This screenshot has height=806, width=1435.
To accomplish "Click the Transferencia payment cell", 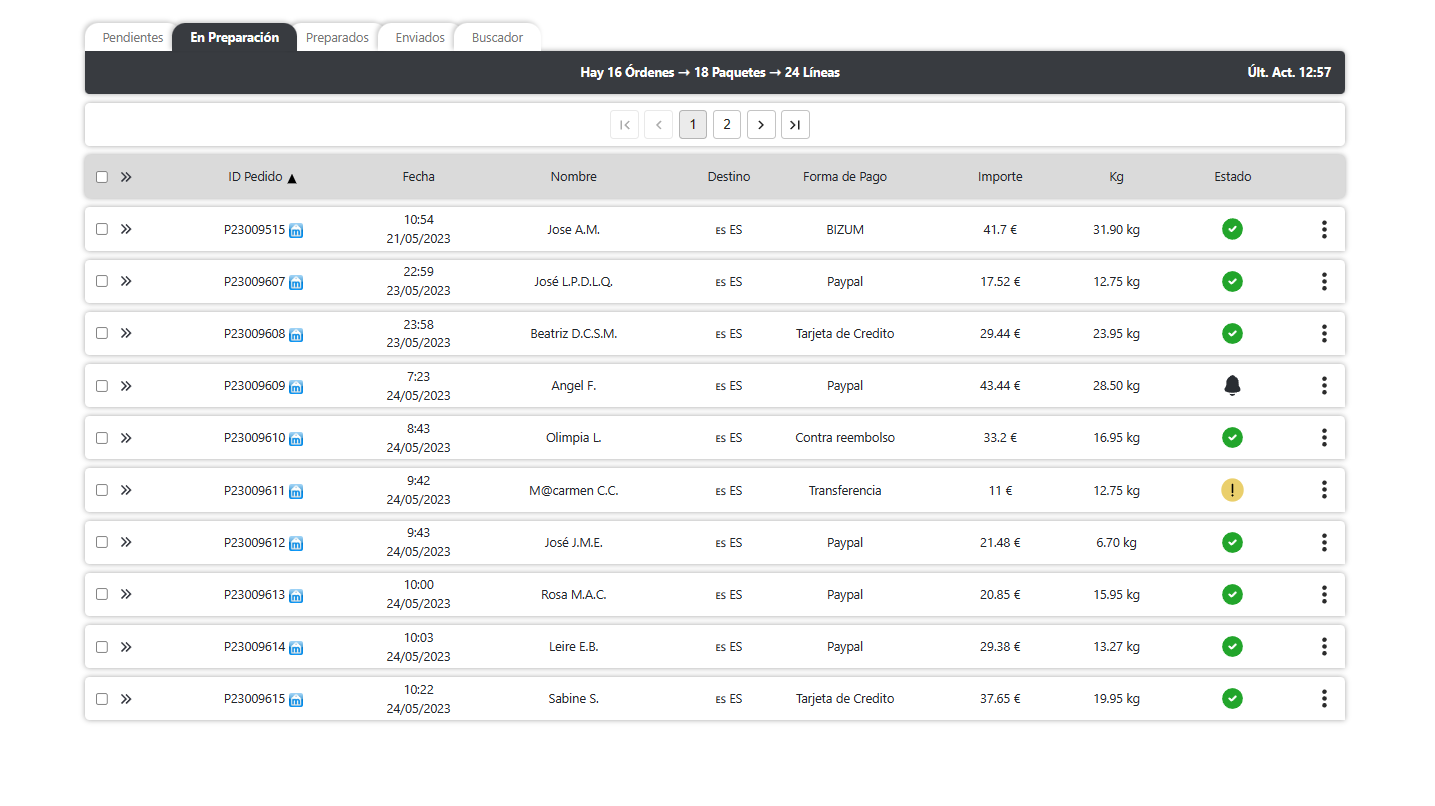I will tap(845, 491).
